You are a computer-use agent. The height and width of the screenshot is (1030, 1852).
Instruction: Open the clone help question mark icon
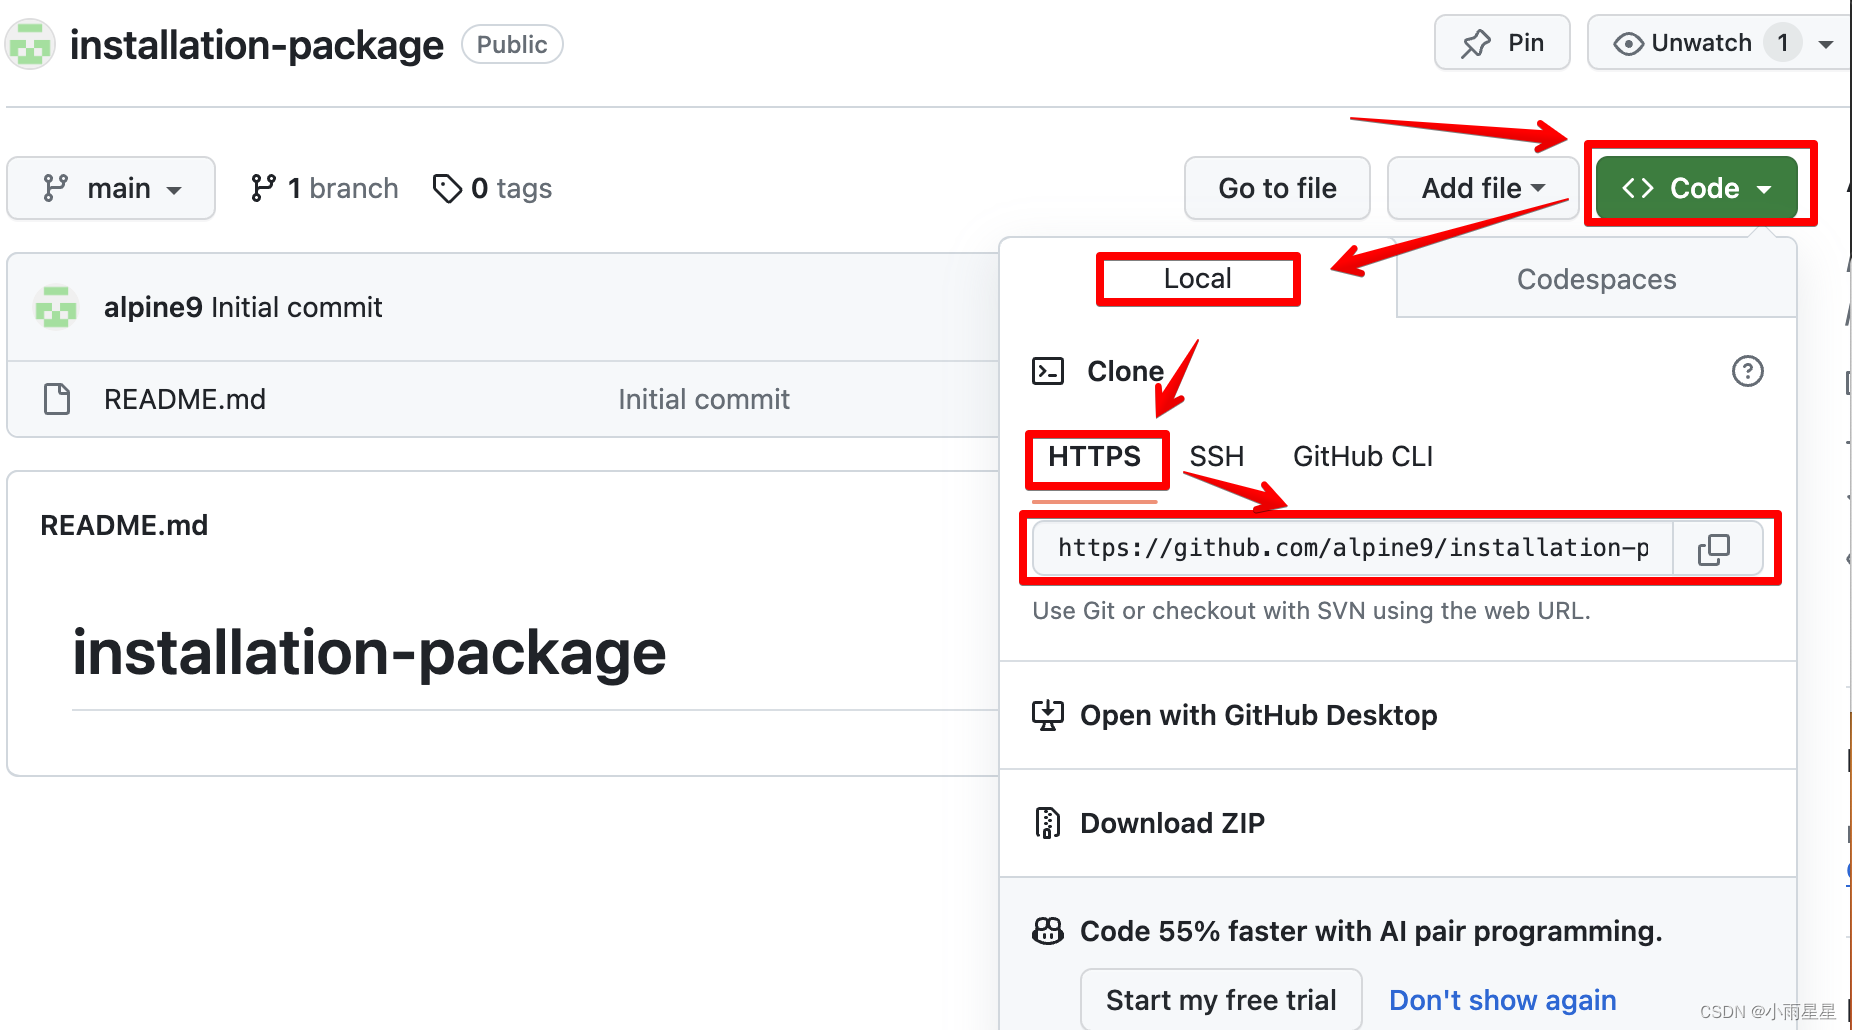(x=1747, y=371)
